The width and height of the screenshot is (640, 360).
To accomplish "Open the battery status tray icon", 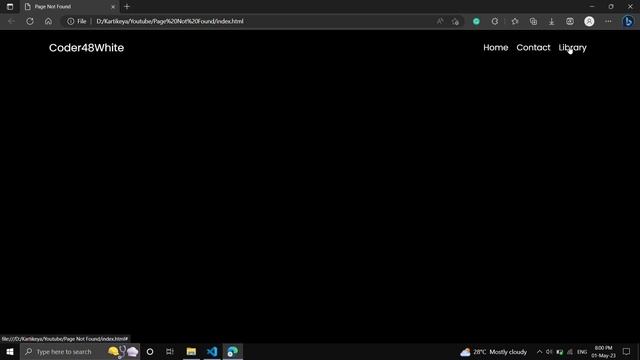I will click(x=560, y=352).
